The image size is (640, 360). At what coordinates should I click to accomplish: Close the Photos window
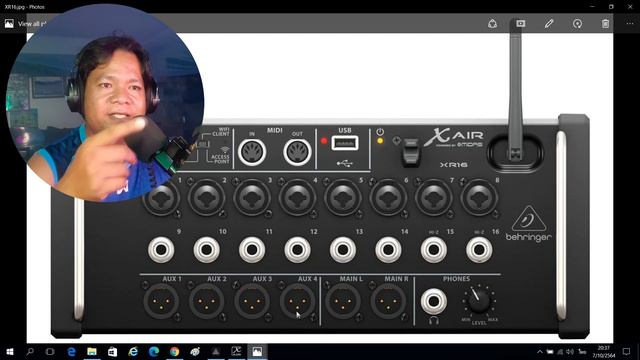pyautogui.click(x=630, y=7)
